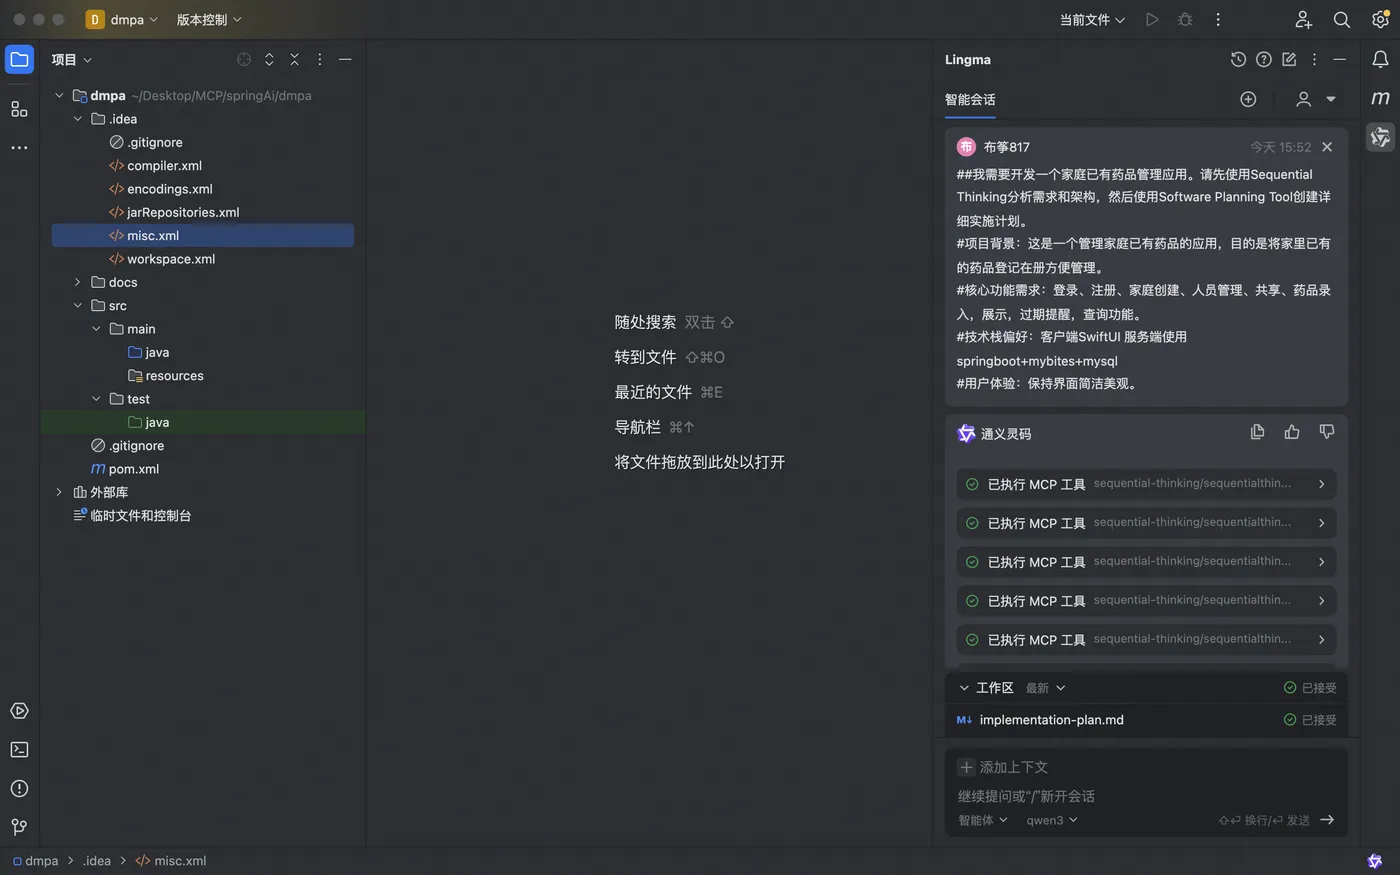
Task: Debug the current file
Action: point(1185,19)
